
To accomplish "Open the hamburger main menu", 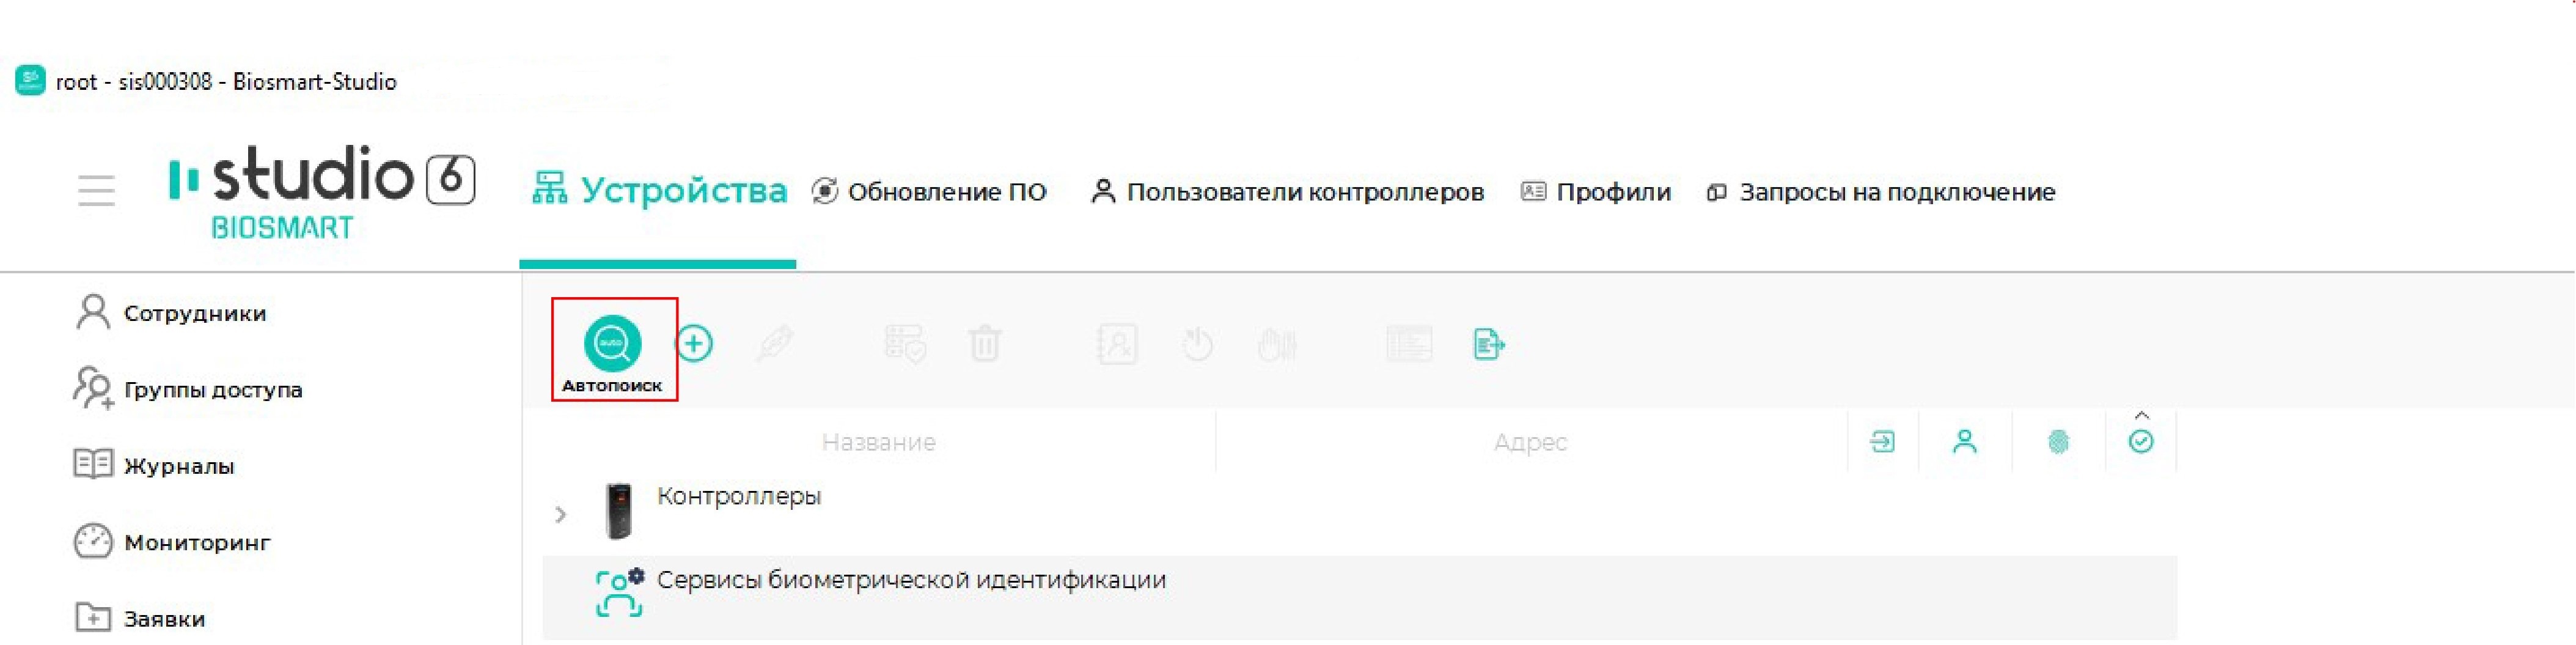I will point(97,190).
